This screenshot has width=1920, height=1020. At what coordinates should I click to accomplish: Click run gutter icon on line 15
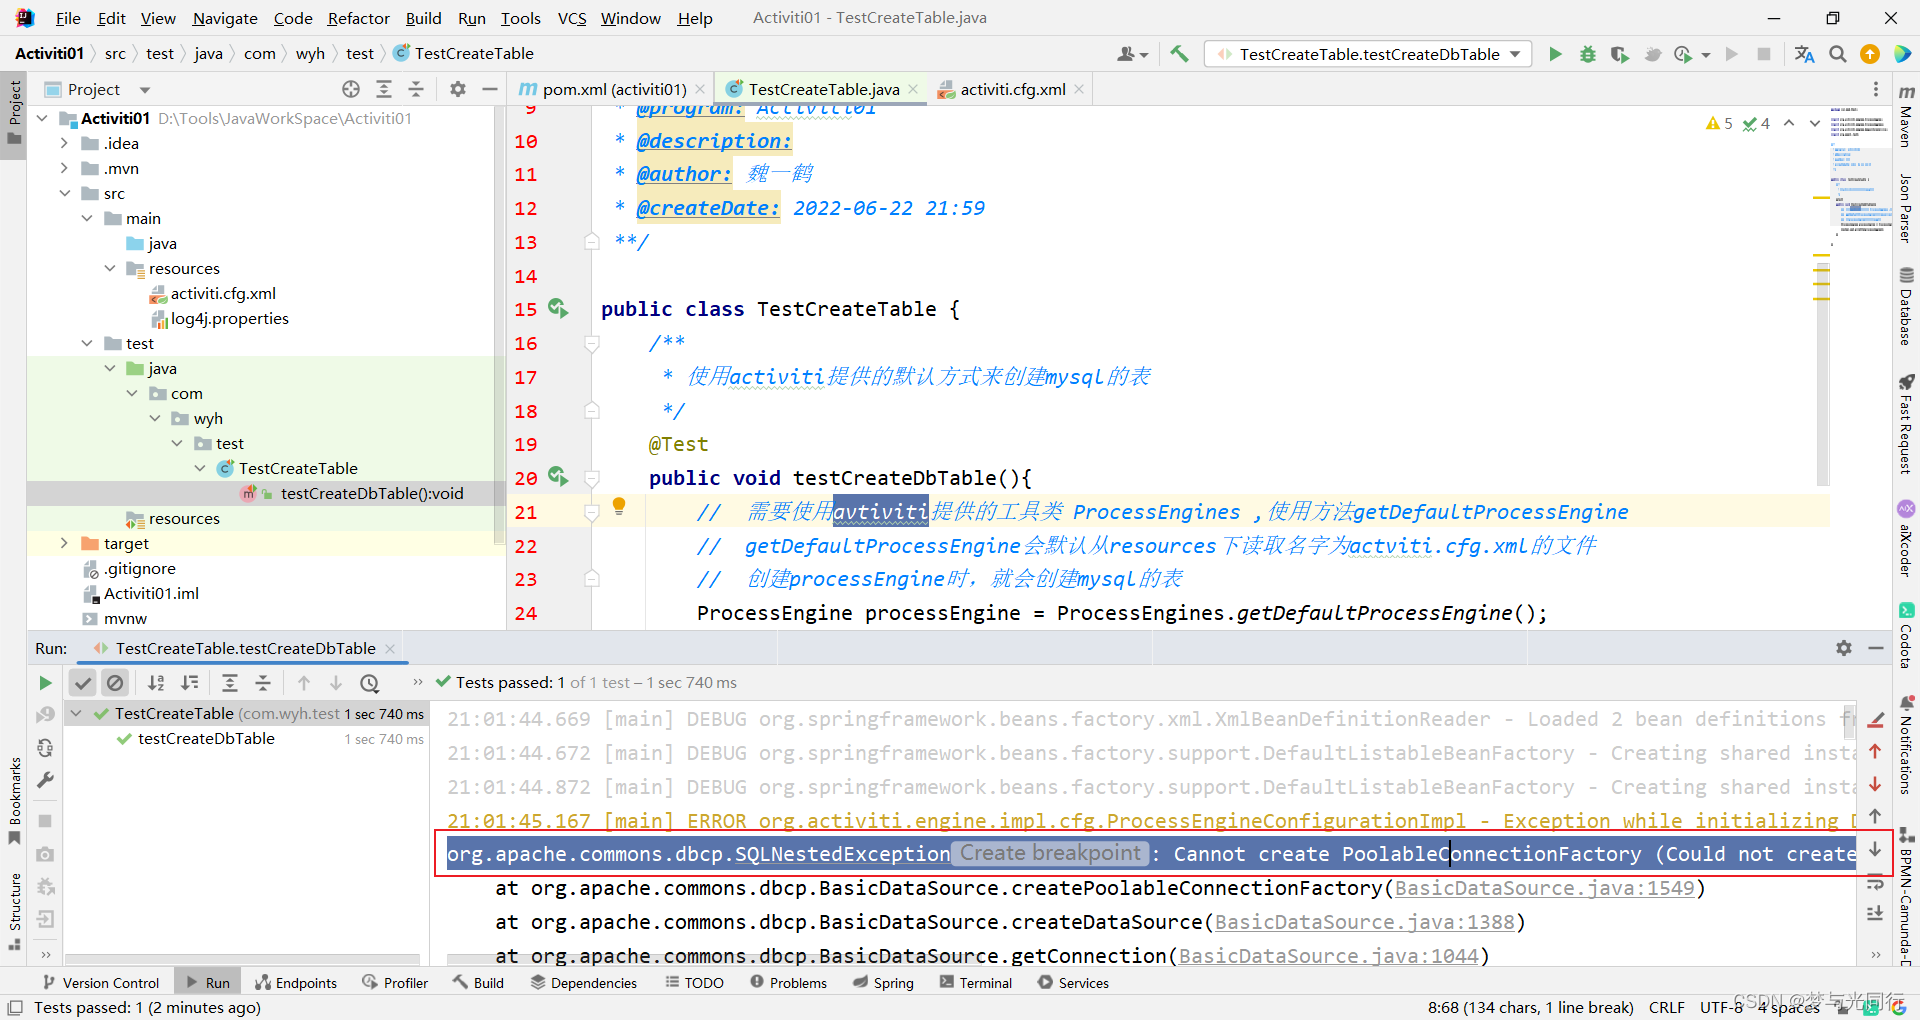pos(557,309)
